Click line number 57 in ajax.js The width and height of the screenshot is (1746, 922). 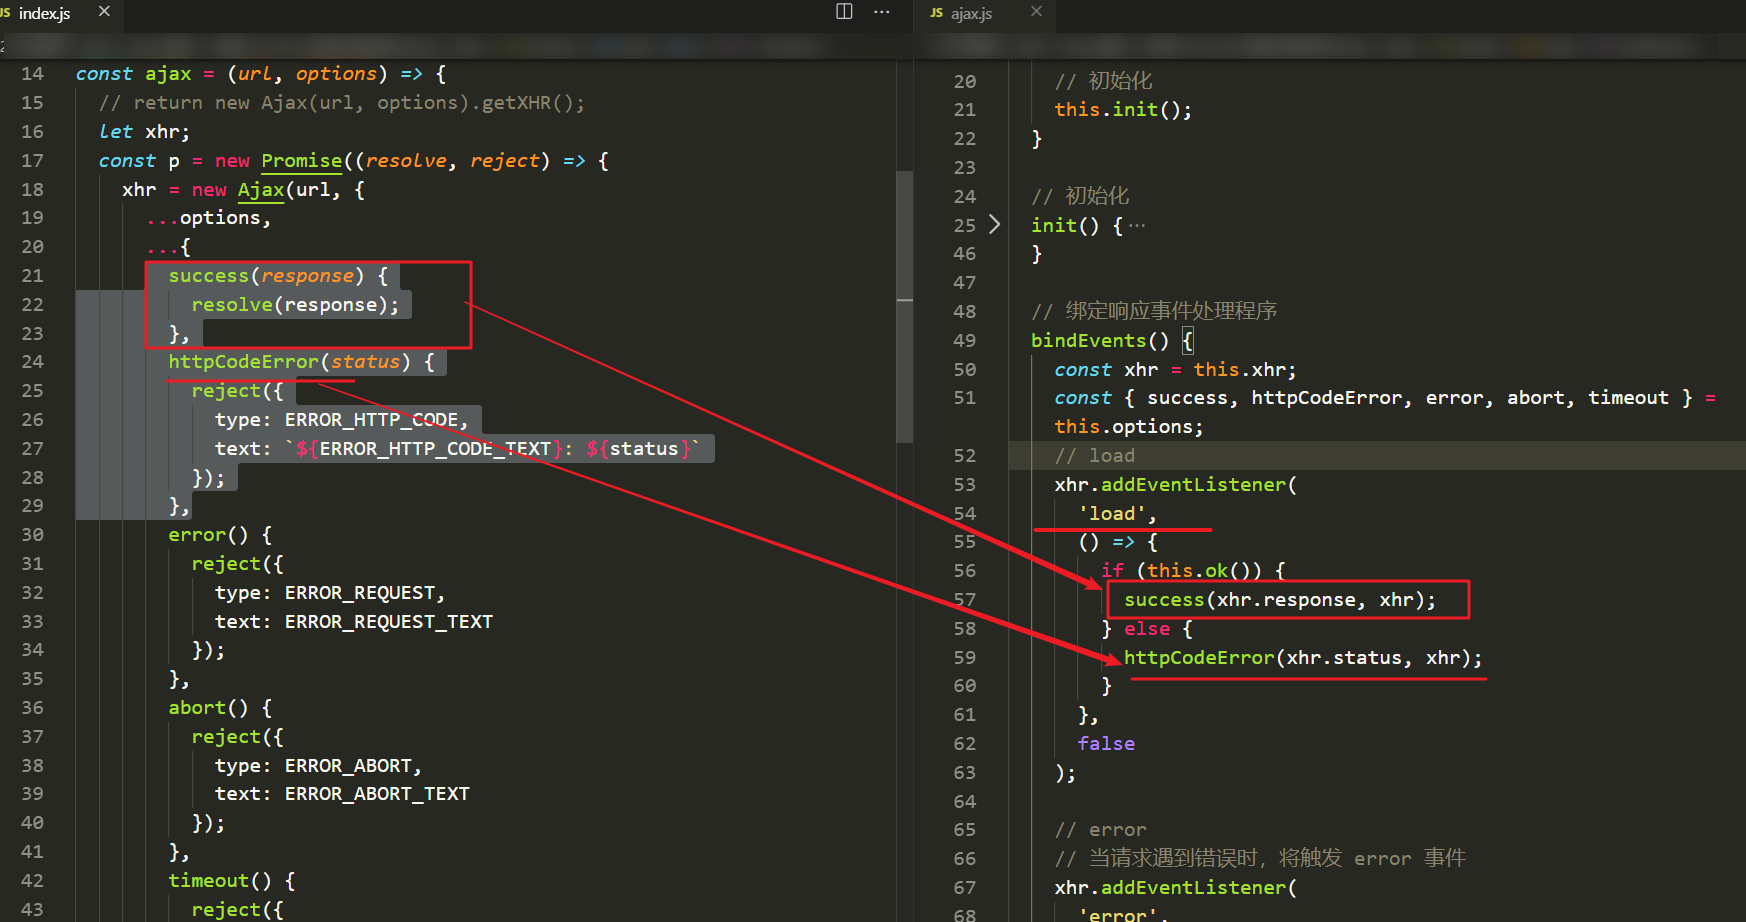point(964,600)
